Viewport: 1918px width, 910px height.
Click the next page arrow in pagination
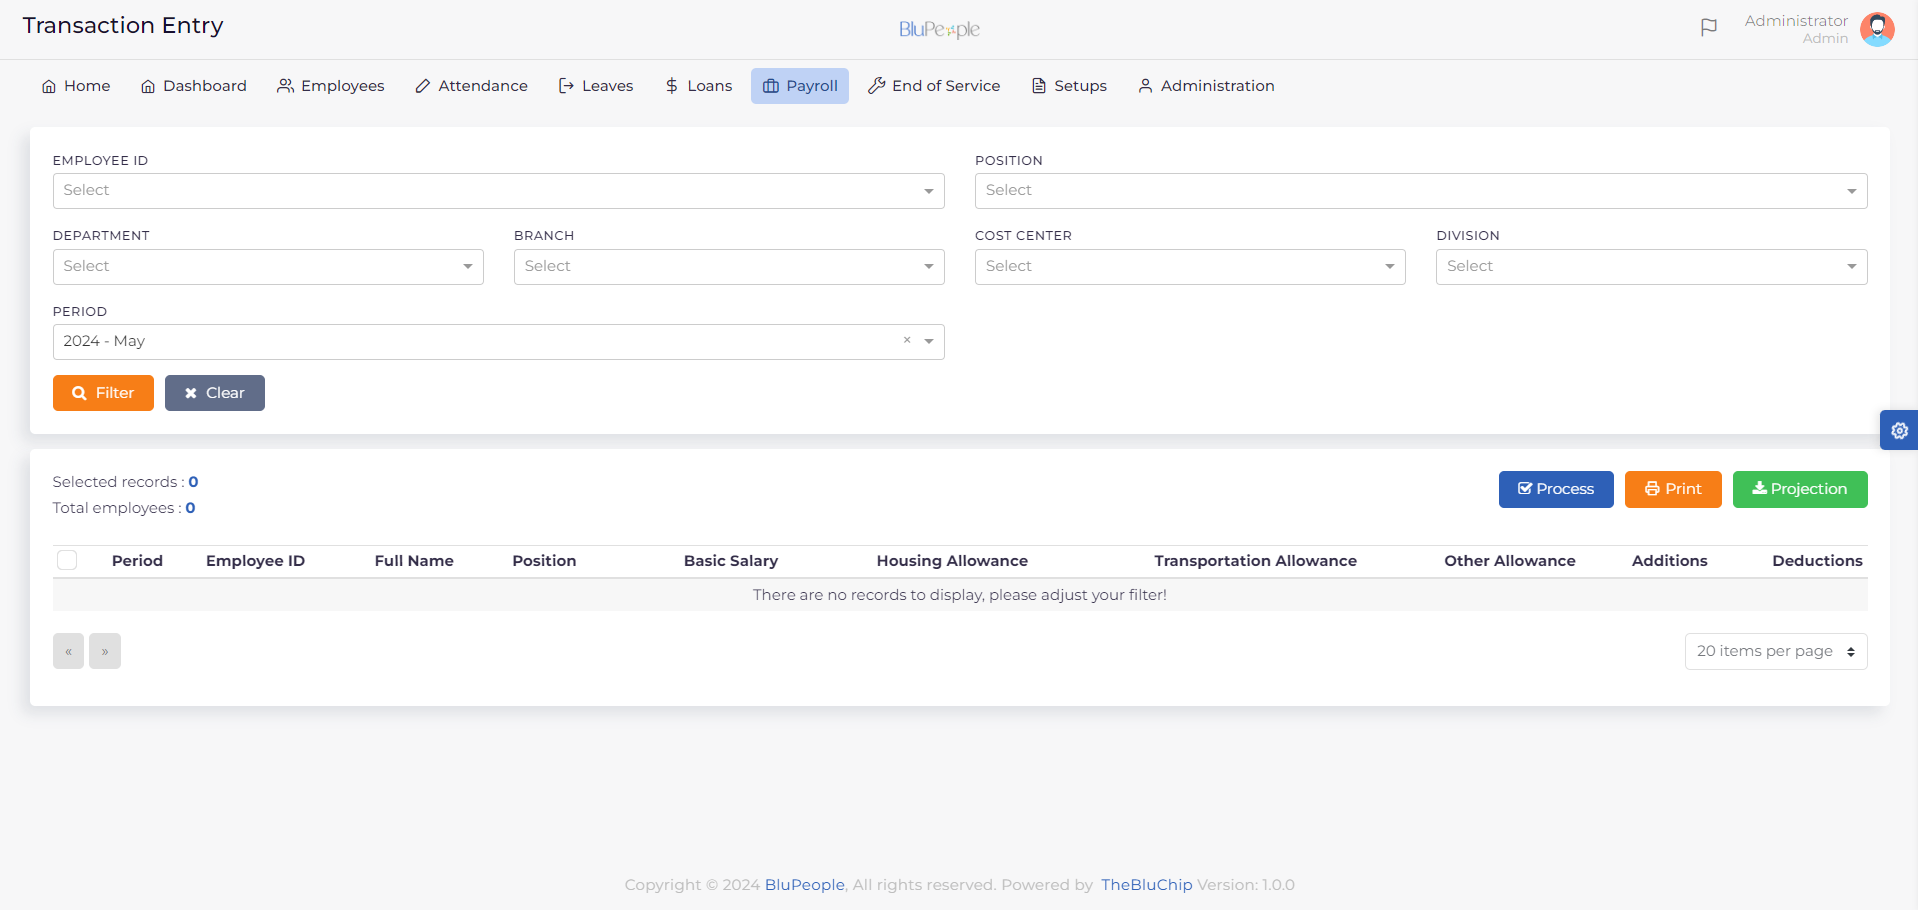[x=105, y=651]
